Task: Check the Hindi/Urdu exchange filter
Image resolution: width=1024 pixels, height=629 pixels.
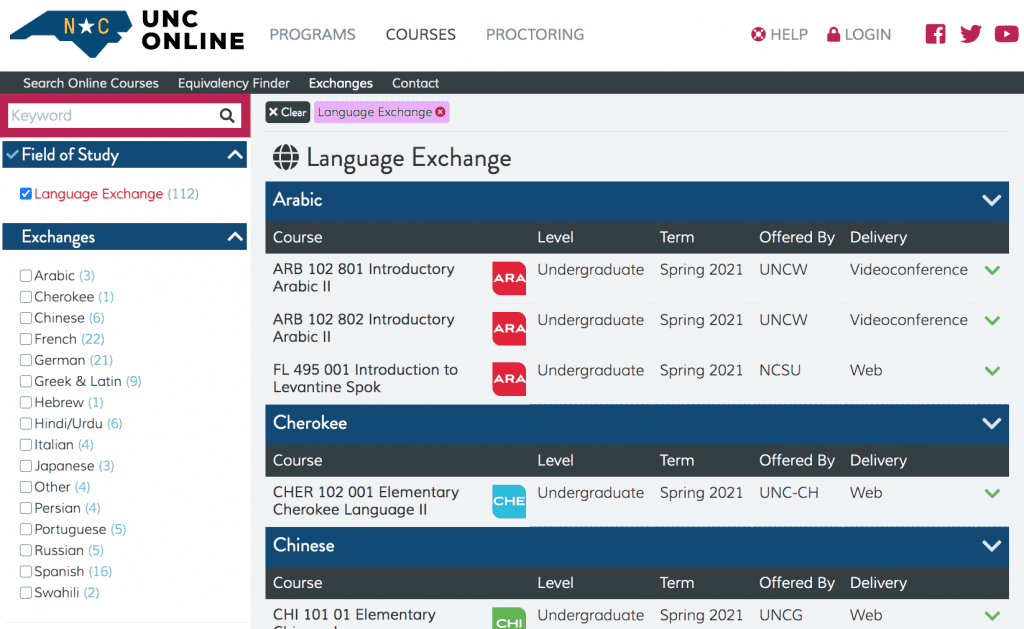Action: 25,423
